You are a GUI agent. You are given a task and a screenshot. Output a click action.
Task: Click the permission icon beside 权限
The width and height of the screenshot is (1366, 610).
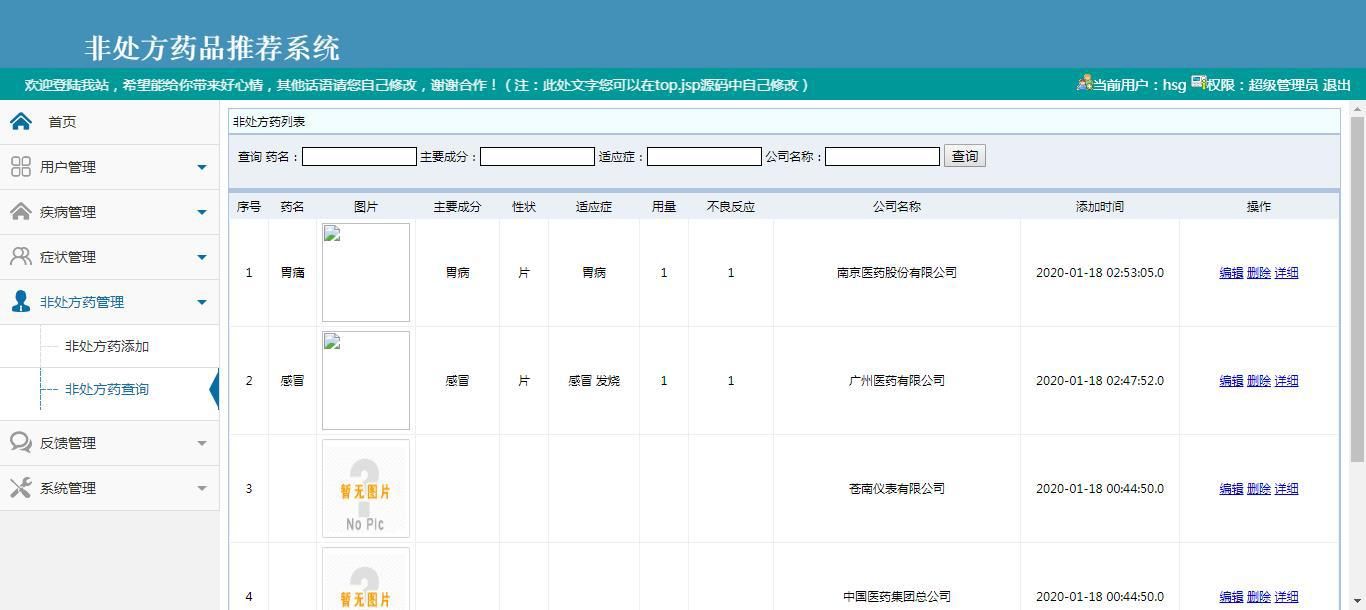click(x=1198, y=83)
